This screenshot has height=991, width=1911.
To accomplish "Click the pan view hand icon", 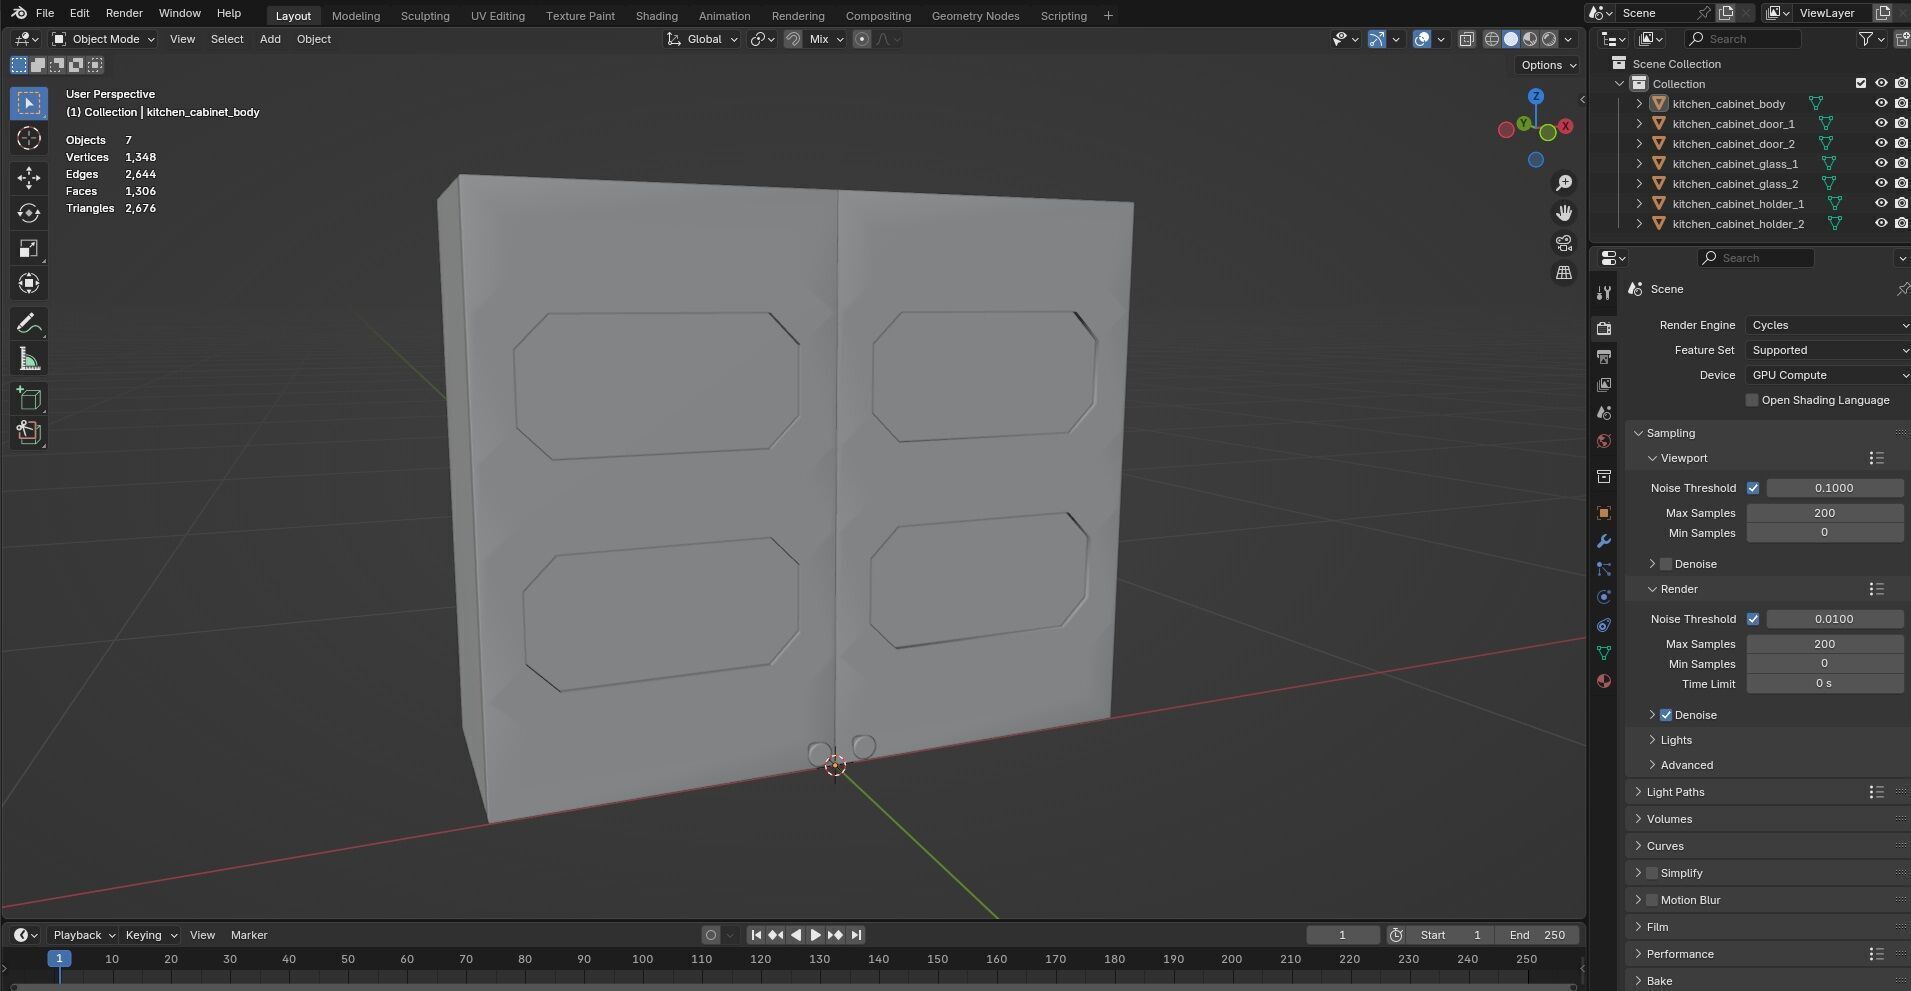I will (1564, 213).
